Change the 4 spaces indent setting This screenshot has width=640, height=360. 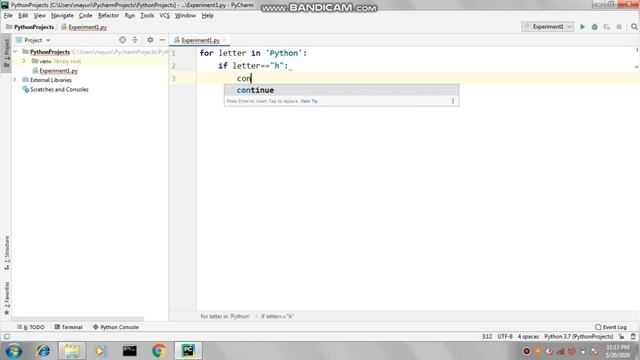(528, 337)
